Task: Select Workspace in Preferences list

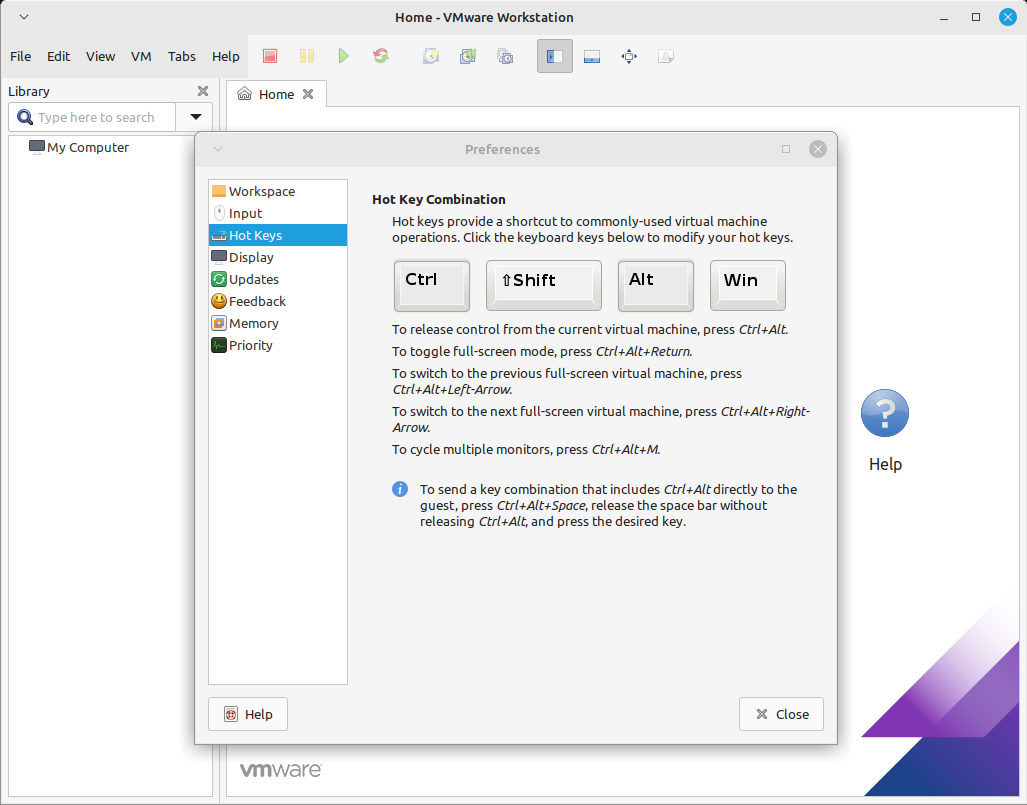Action: coord(278,191)
